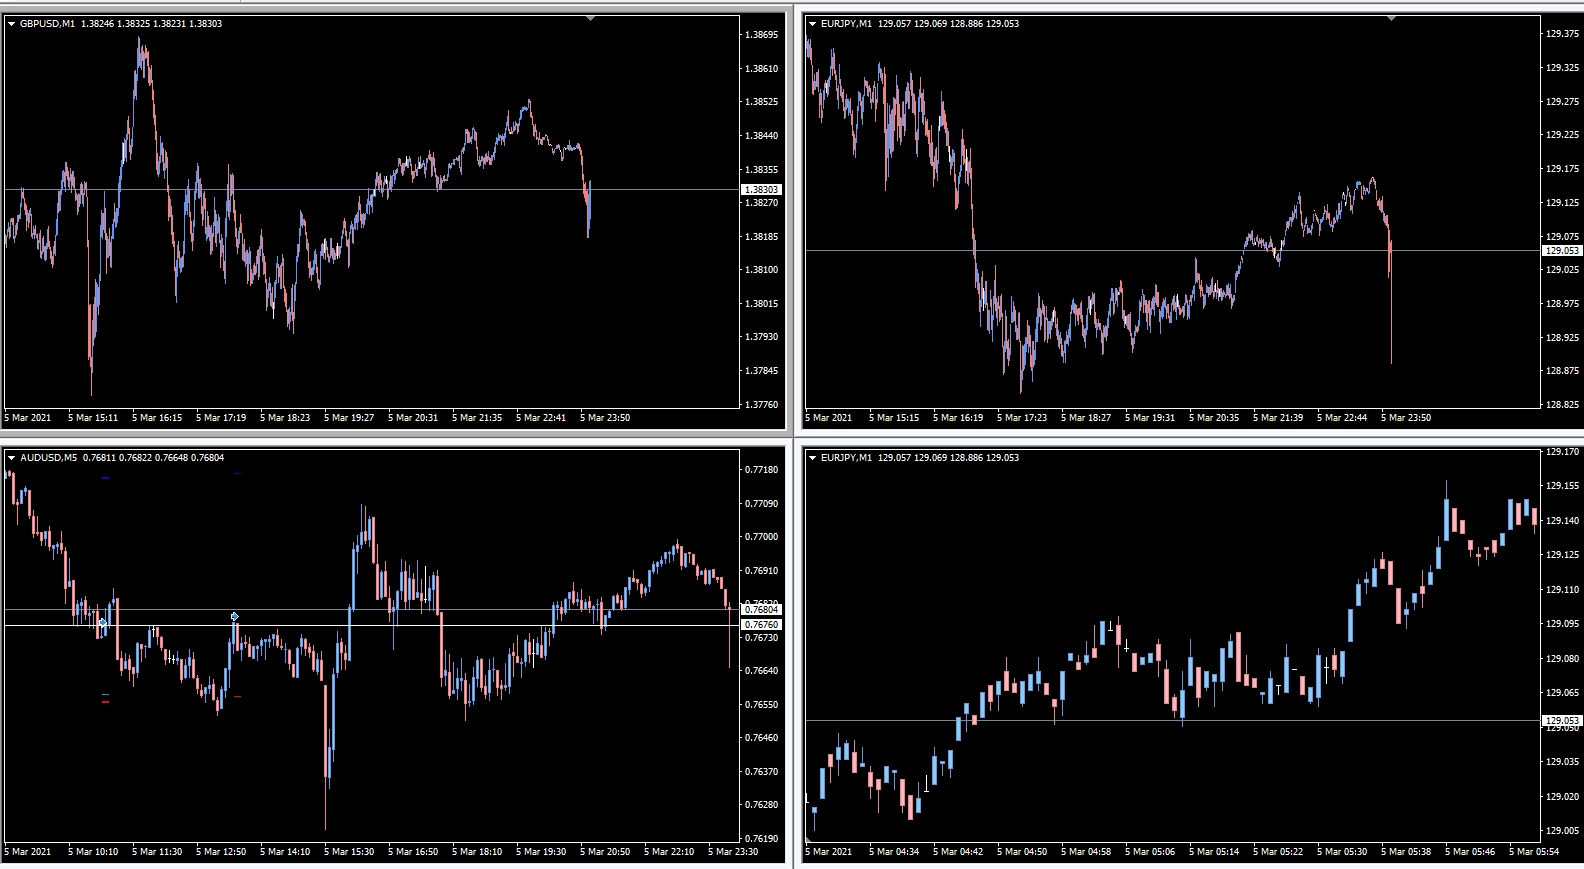Click the 1.38695 price scale value
The height and width of the screenshot is (869, 1584).
[761, 35]
